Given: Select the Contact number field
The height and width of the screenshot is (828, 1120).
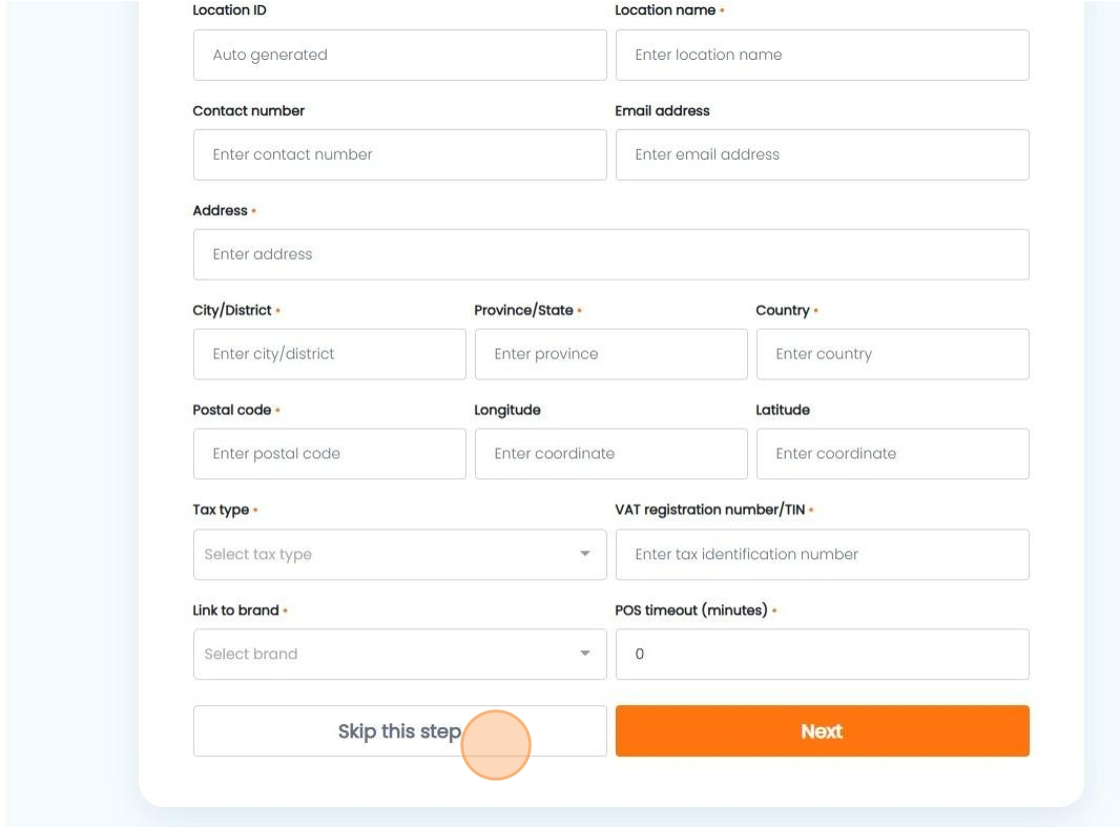Looking at the screenshot, I should pyautogui.click(x=399, y=154).
